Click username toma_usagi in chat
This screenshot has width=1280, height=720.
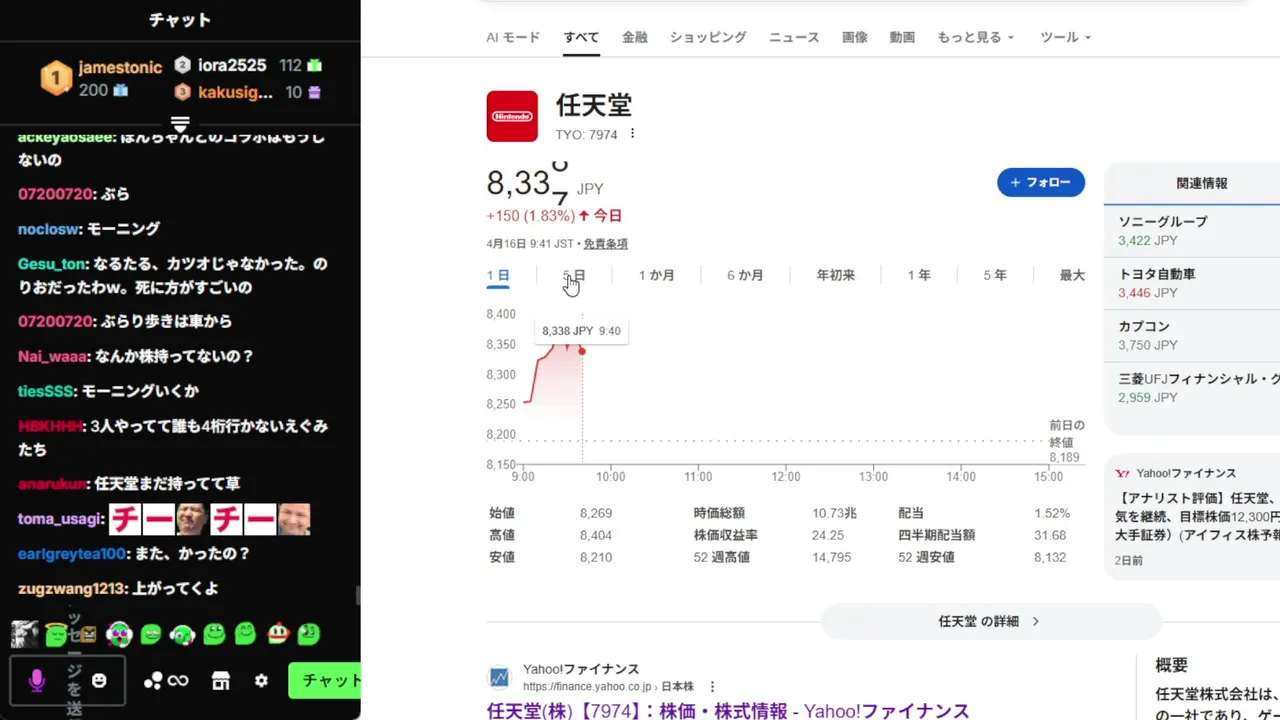60,519
